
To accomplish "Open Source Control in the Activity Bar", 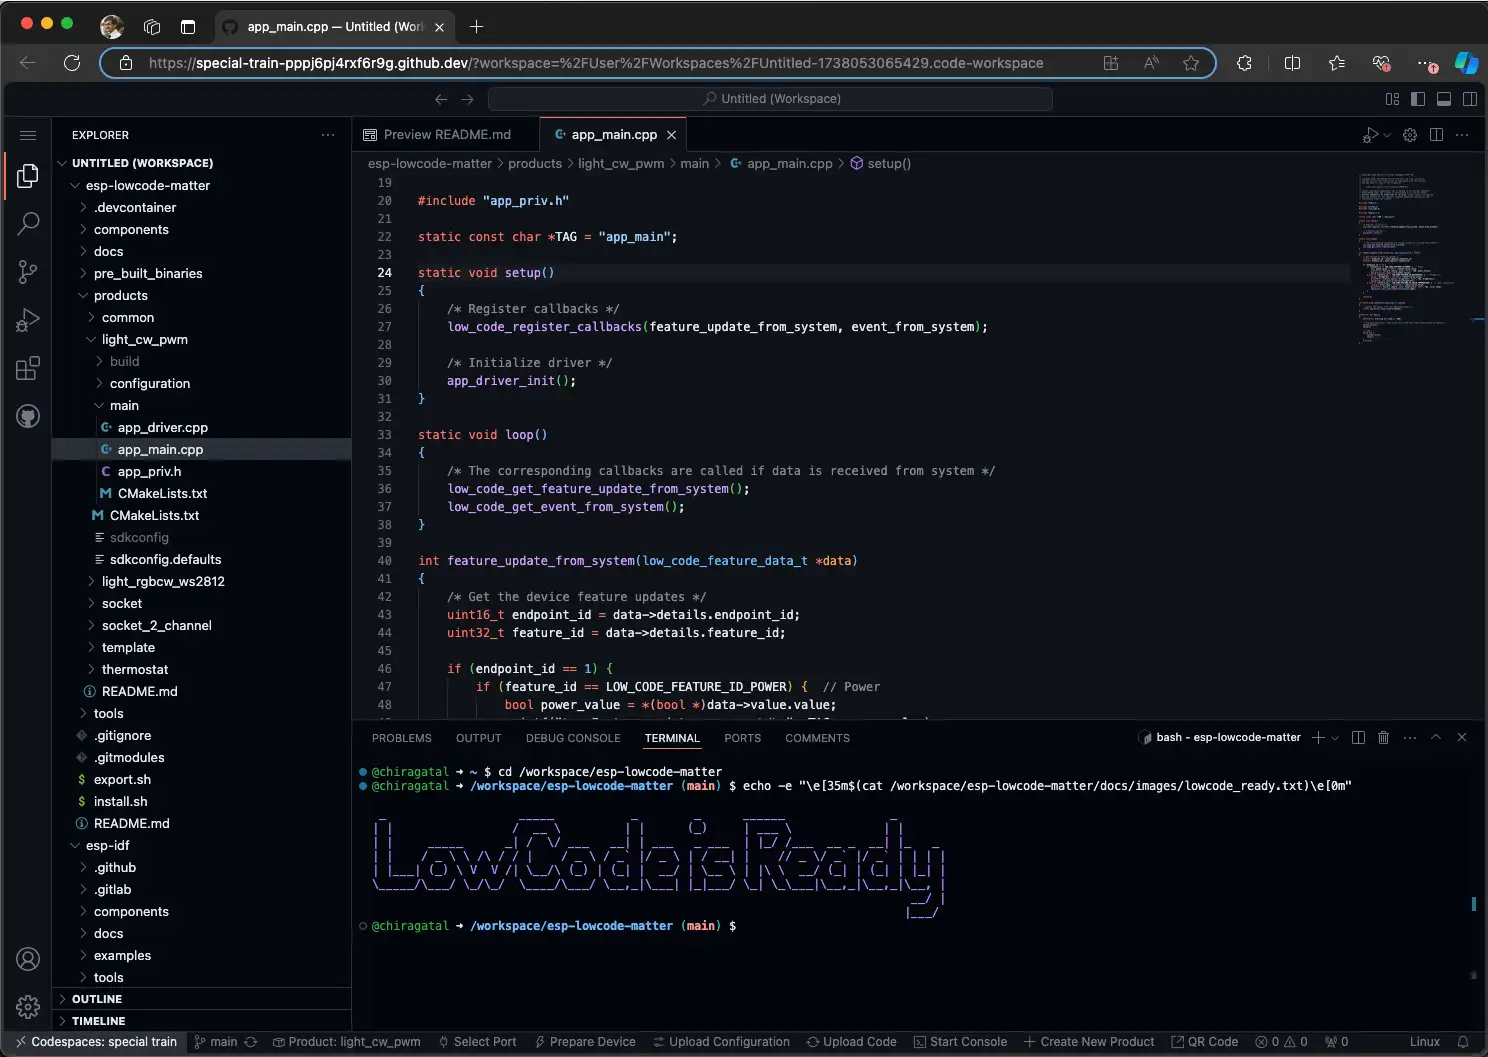I will pyautogui.click(x=27, y=272).
